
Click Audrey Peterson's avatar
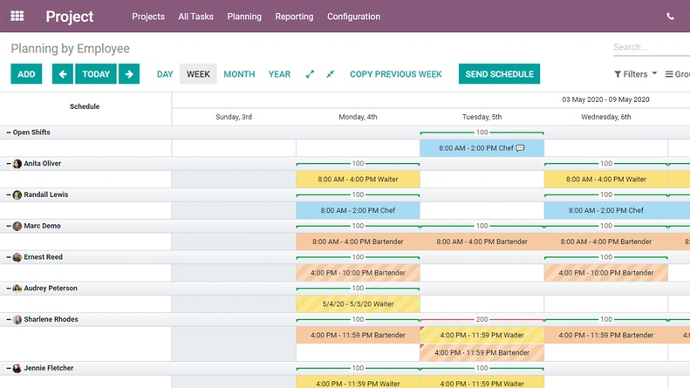click(x=17, y=288)
